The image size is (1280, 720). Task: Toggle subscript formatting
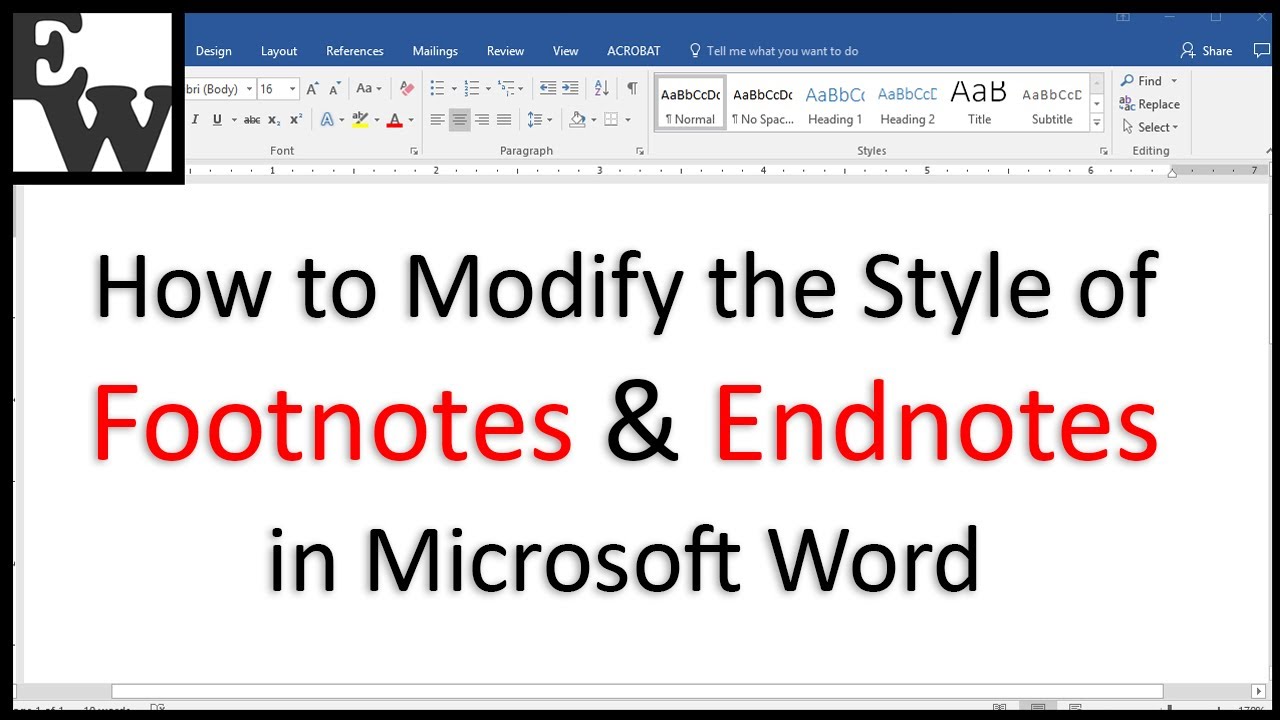[274, 120]
